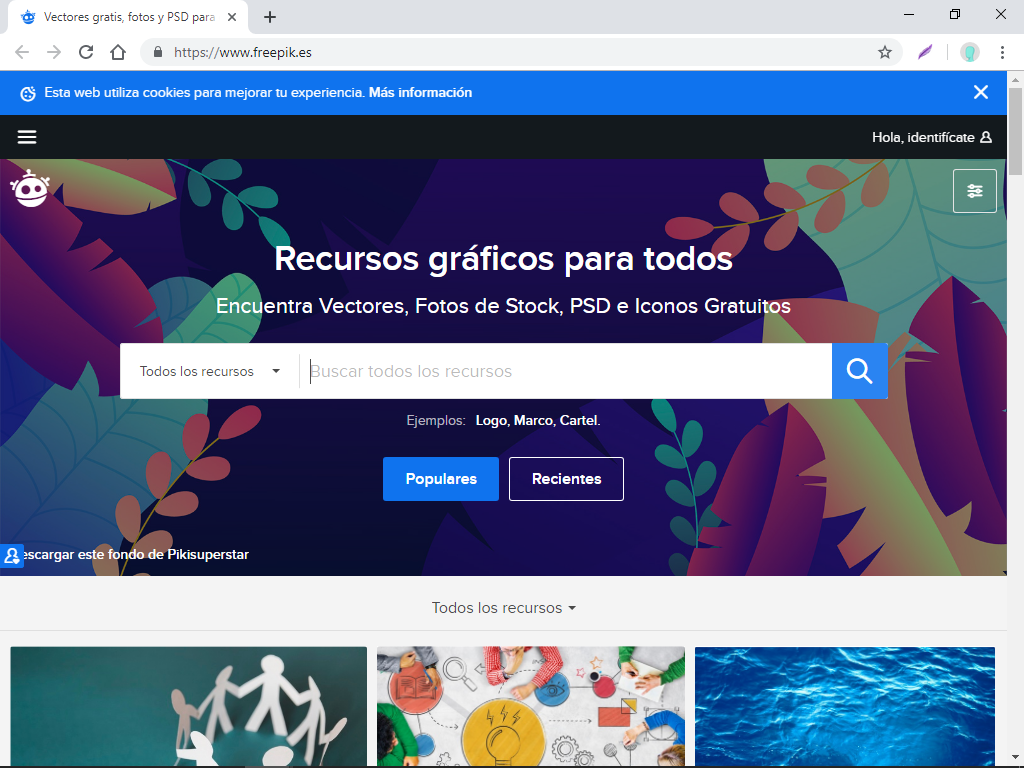Reload the page
Screen dimensions: 1024x768
point(86,52)
